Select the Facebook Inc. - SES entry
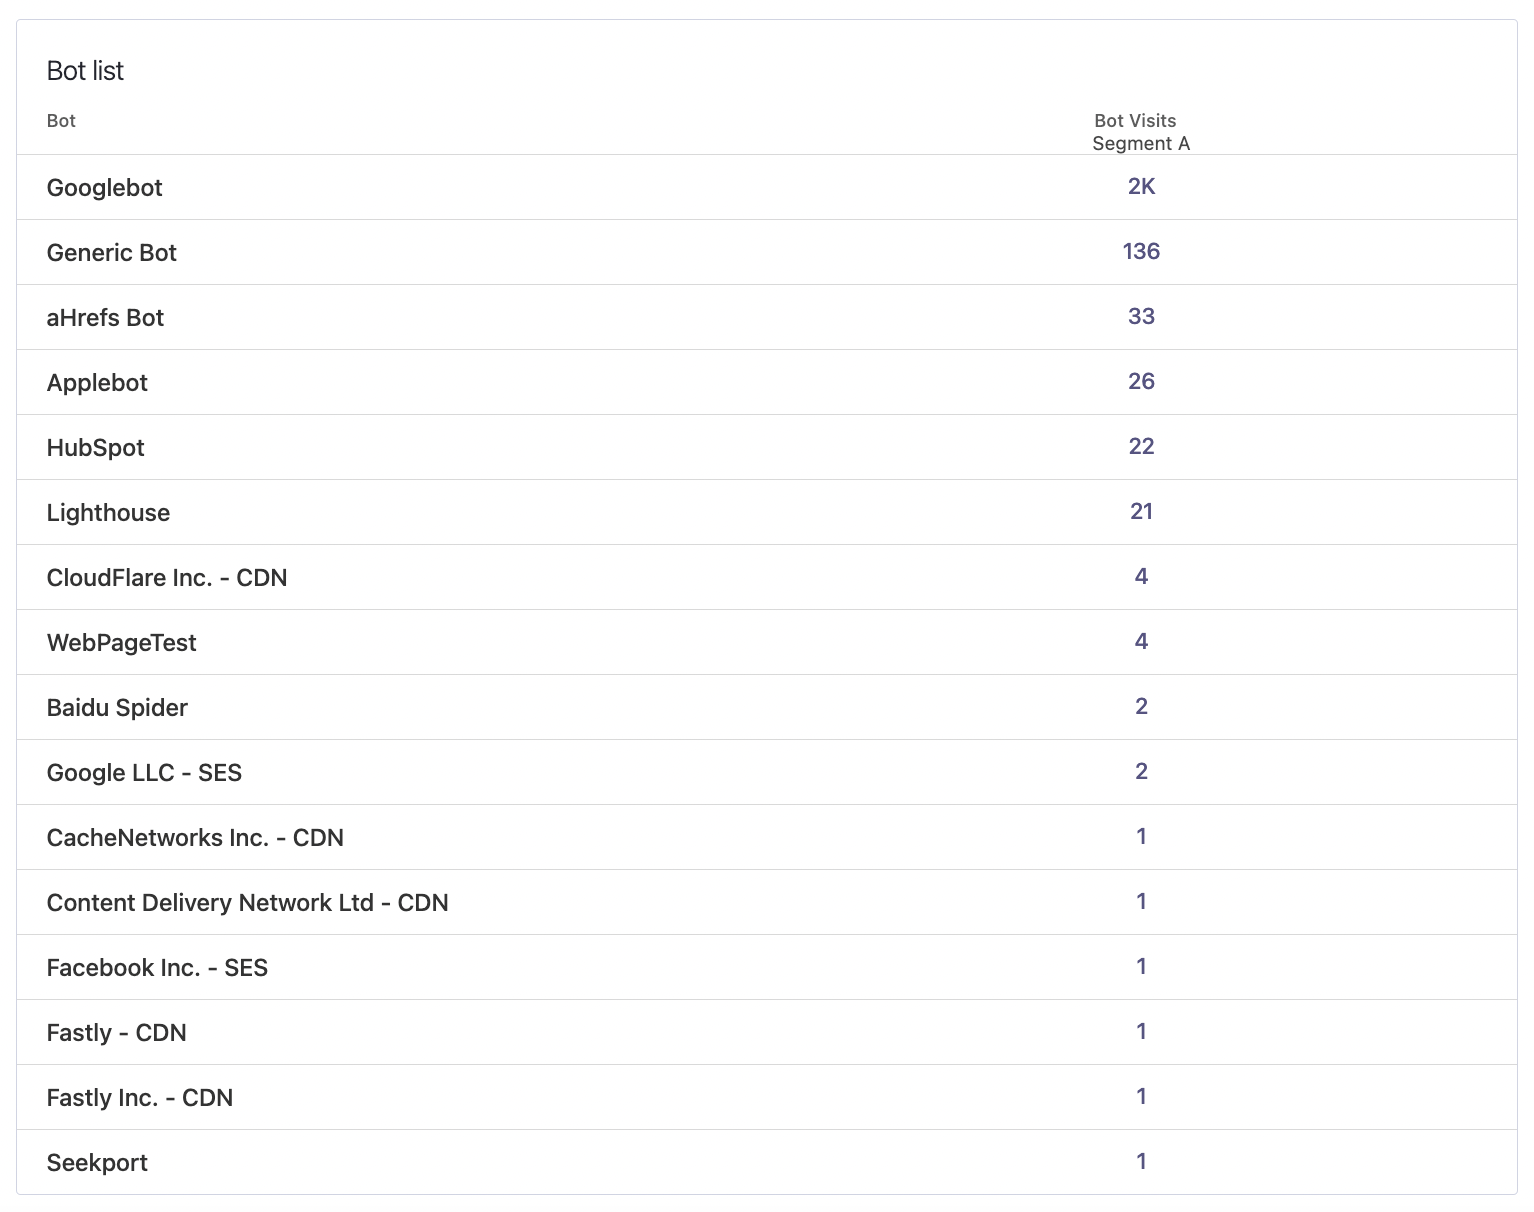 click(x=157, y=967)
